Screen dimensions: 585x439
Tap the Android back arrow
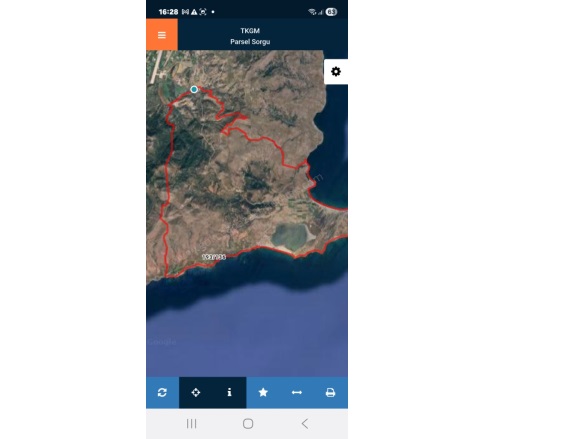point(305,424)
